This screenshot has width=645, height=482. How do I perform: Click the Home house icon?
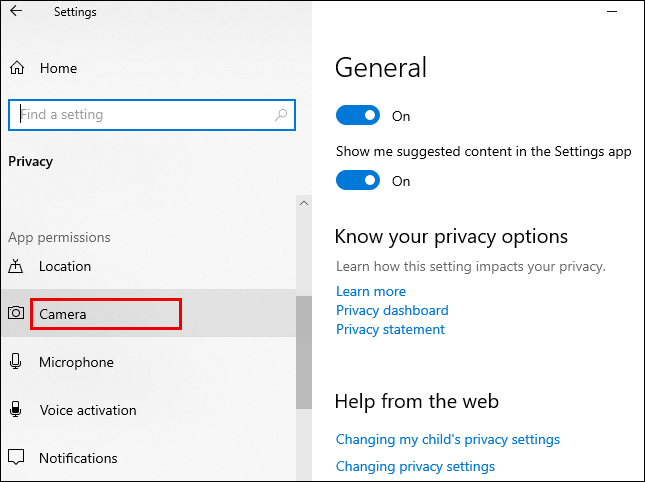pos(16,68)
